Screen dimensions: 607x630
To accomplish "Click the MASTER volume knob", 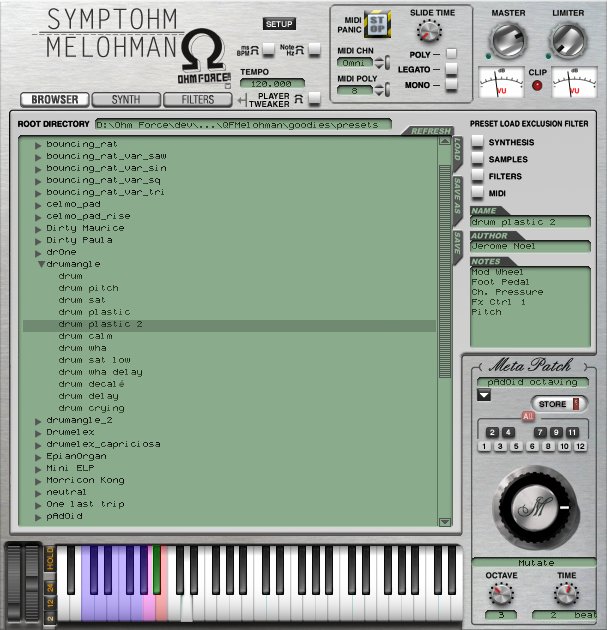I will (508, 41).
